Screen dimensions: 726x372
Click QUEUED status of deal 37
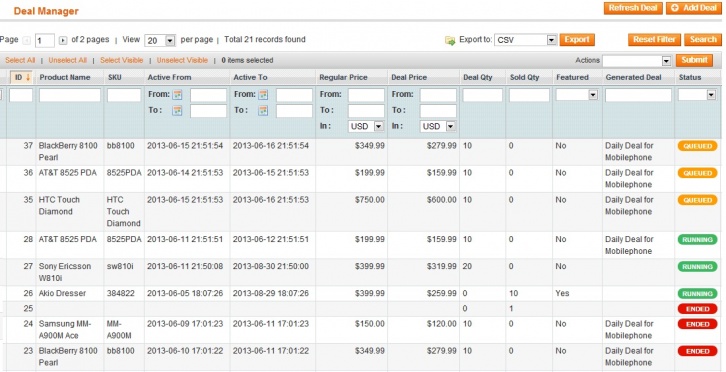click(697, 146)
